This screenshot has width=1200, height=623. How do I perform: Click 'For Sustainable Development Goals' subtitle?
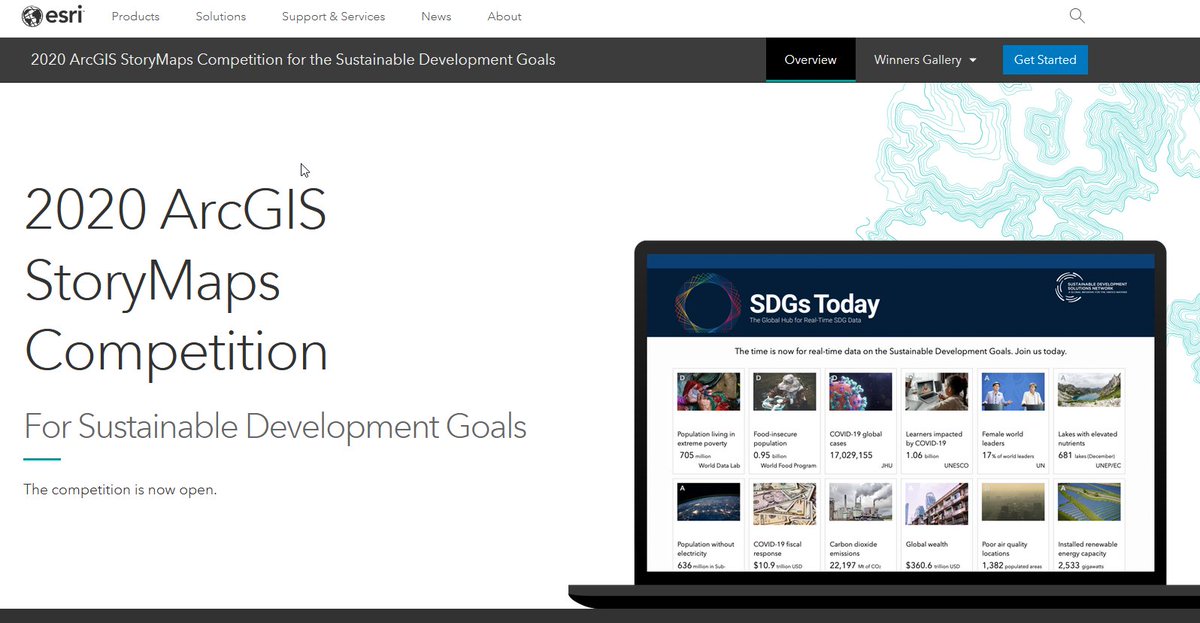pyautogui.click(x=275, y=427)
